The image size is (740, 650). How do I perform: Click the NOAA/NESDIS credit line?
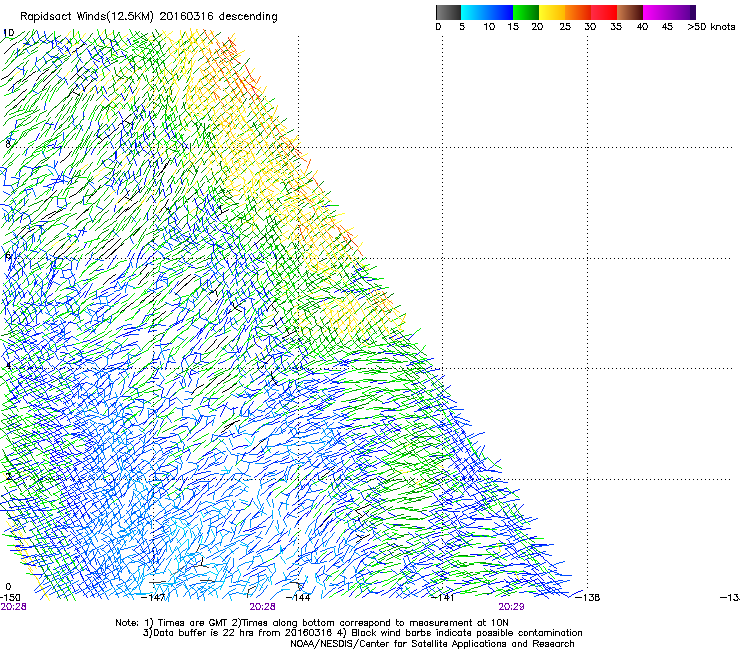point(432,644)
